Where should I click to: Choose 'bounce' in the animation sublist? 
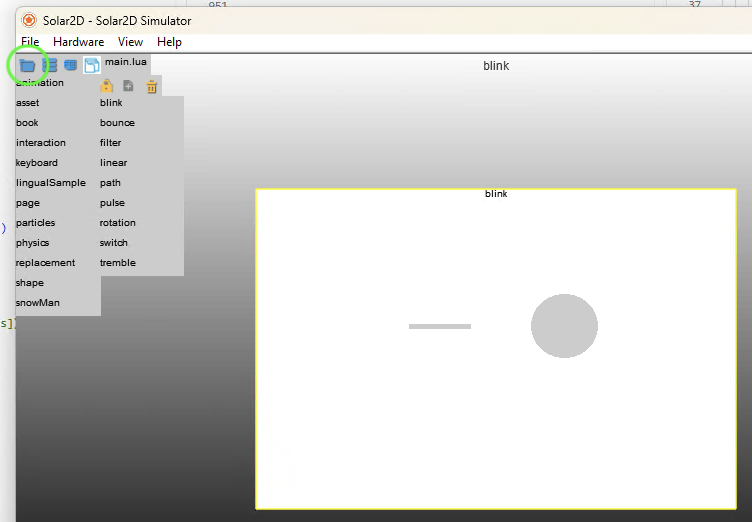pyautogui.click(x=118, y=123)
